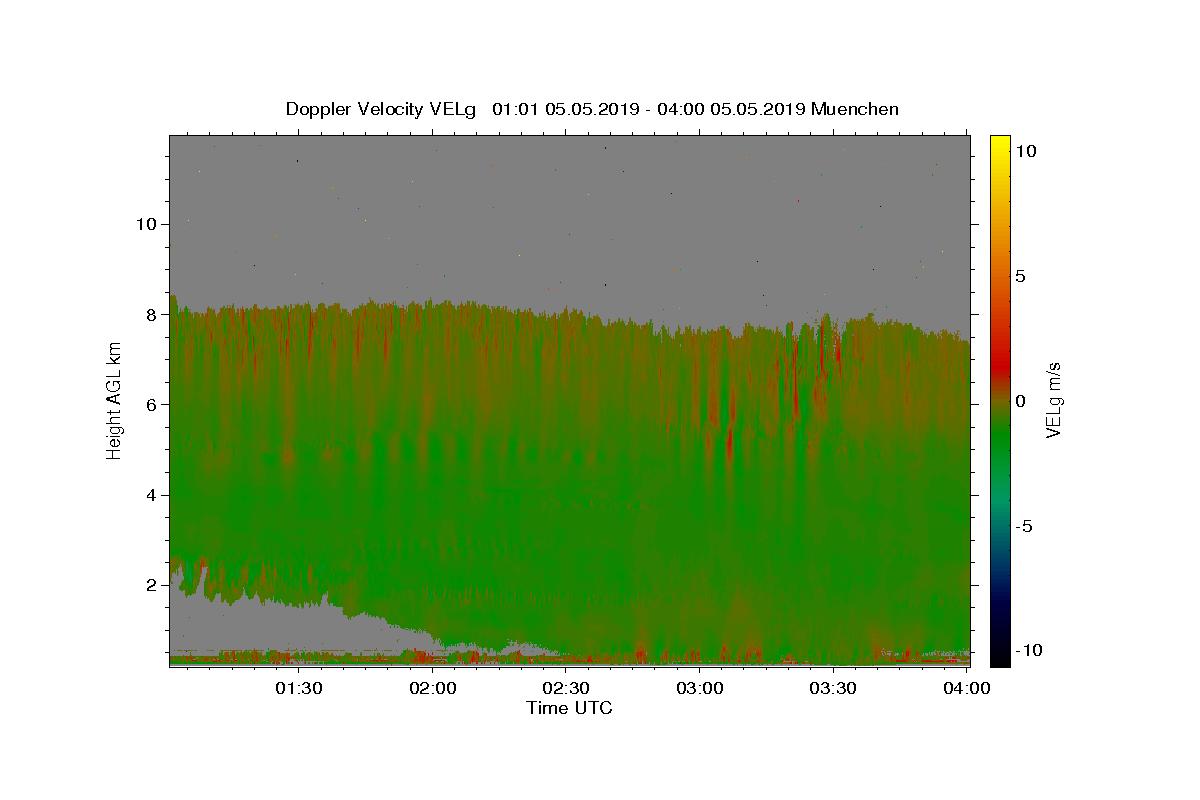Click the 02:00 time tick label

point(433,688)
